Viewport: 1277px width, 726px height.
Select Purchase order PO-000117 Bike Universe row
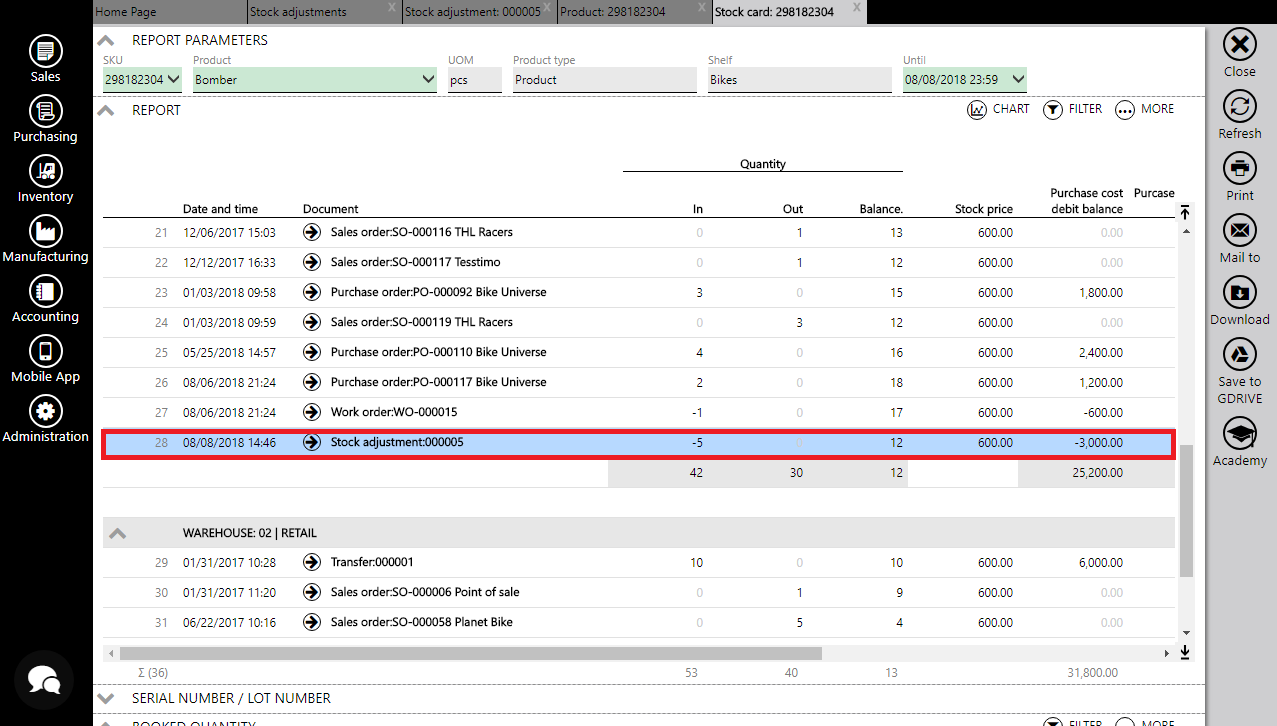pos(639,382)
